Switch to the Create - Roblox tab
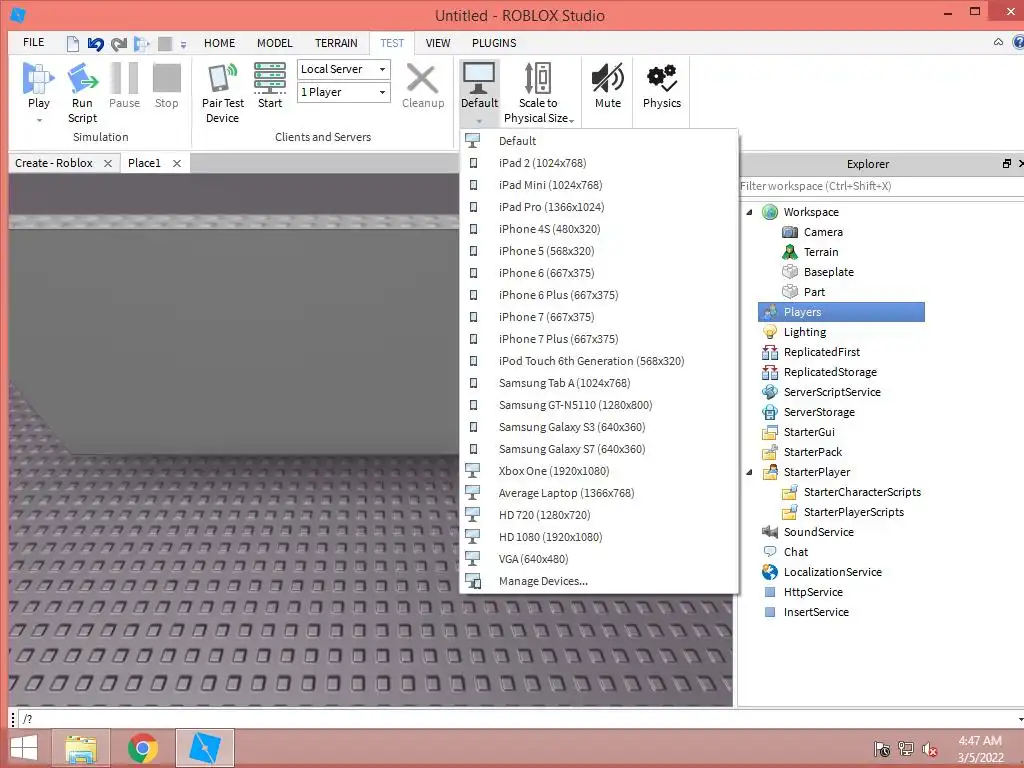This screenshot has width=1024, height=768. pos(54,163)
